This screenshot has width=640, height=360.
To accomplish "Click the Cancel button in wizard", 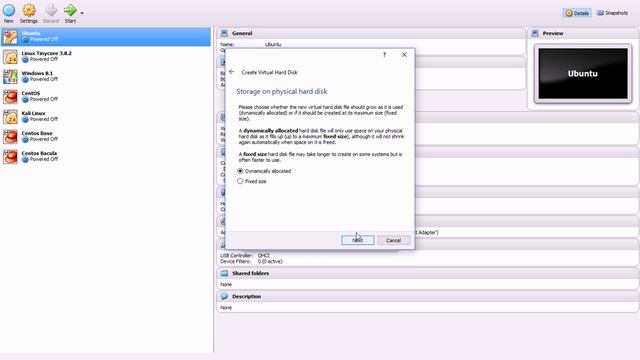I will [393, 240].
